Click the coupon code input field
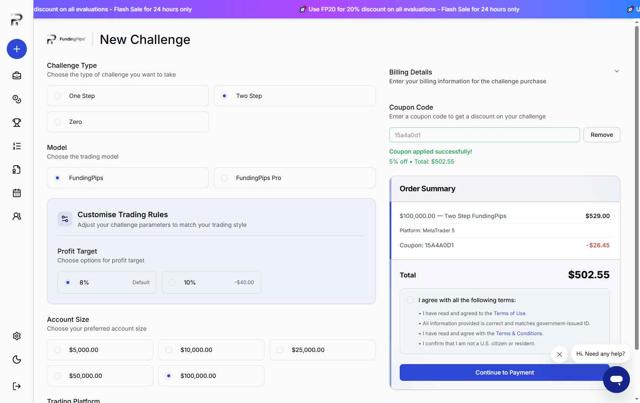This screenshot has height=403, width=640. (484, 135)
